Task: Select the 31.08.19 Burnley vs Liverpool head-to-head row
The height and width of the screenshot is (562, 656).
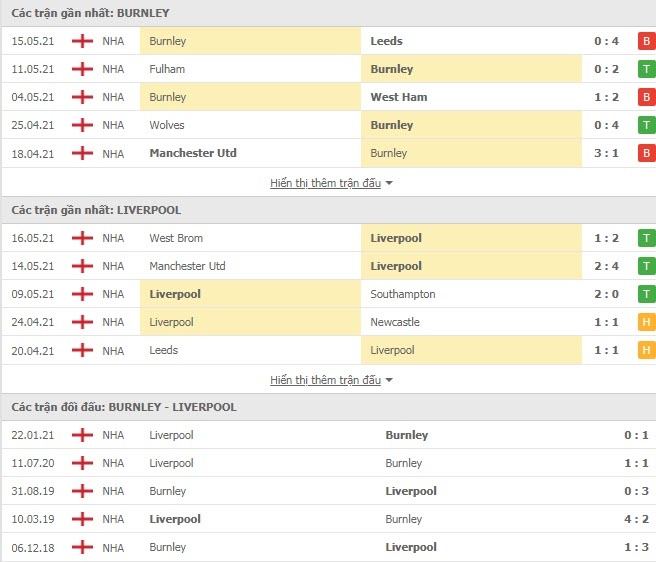Action: coord(329,491)
